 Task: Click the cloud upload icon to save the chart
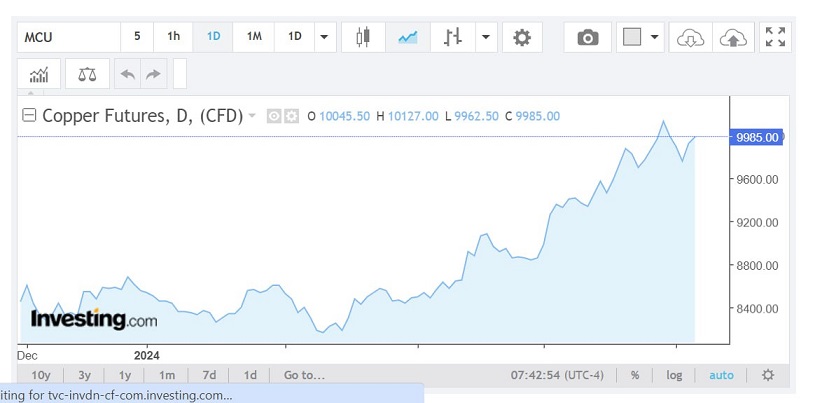733,37
